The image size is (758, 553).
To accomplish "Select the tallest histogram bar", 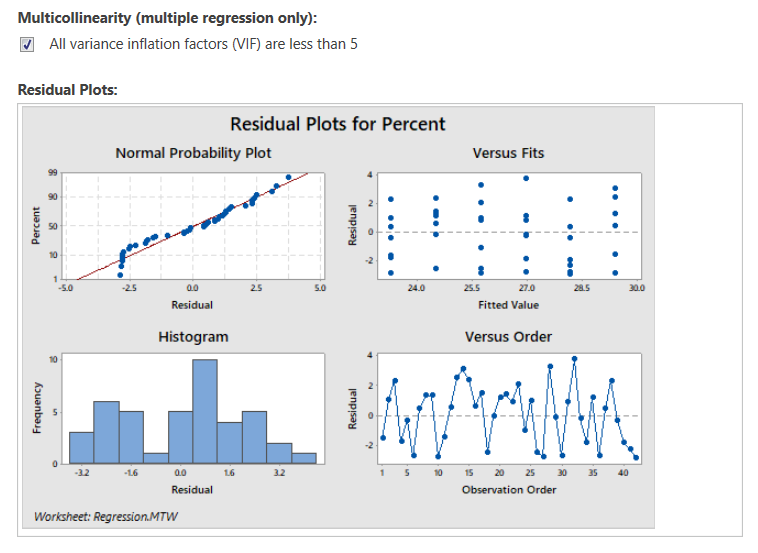I will pyautogui.click(x=205, y=412).
